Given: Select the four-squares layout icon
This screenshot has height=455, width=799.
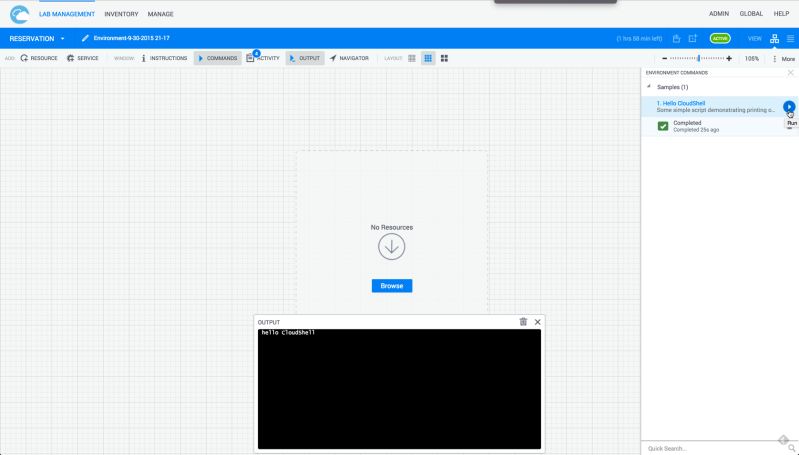Looking at the screenshot, I should tap(444, 59).
